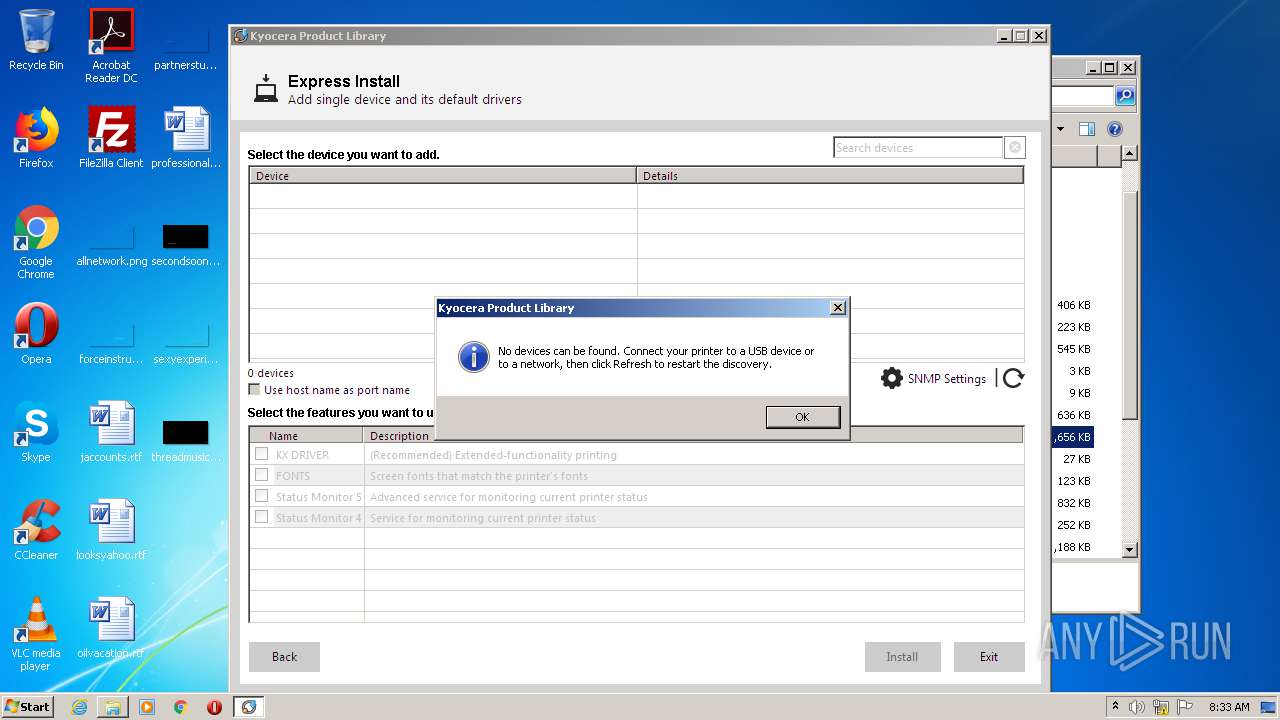Image resolution: width=1280 pixels, height=720 pixels.
Task: Select the jaccounts.rtf desktop file
Action: coord(111,432)
